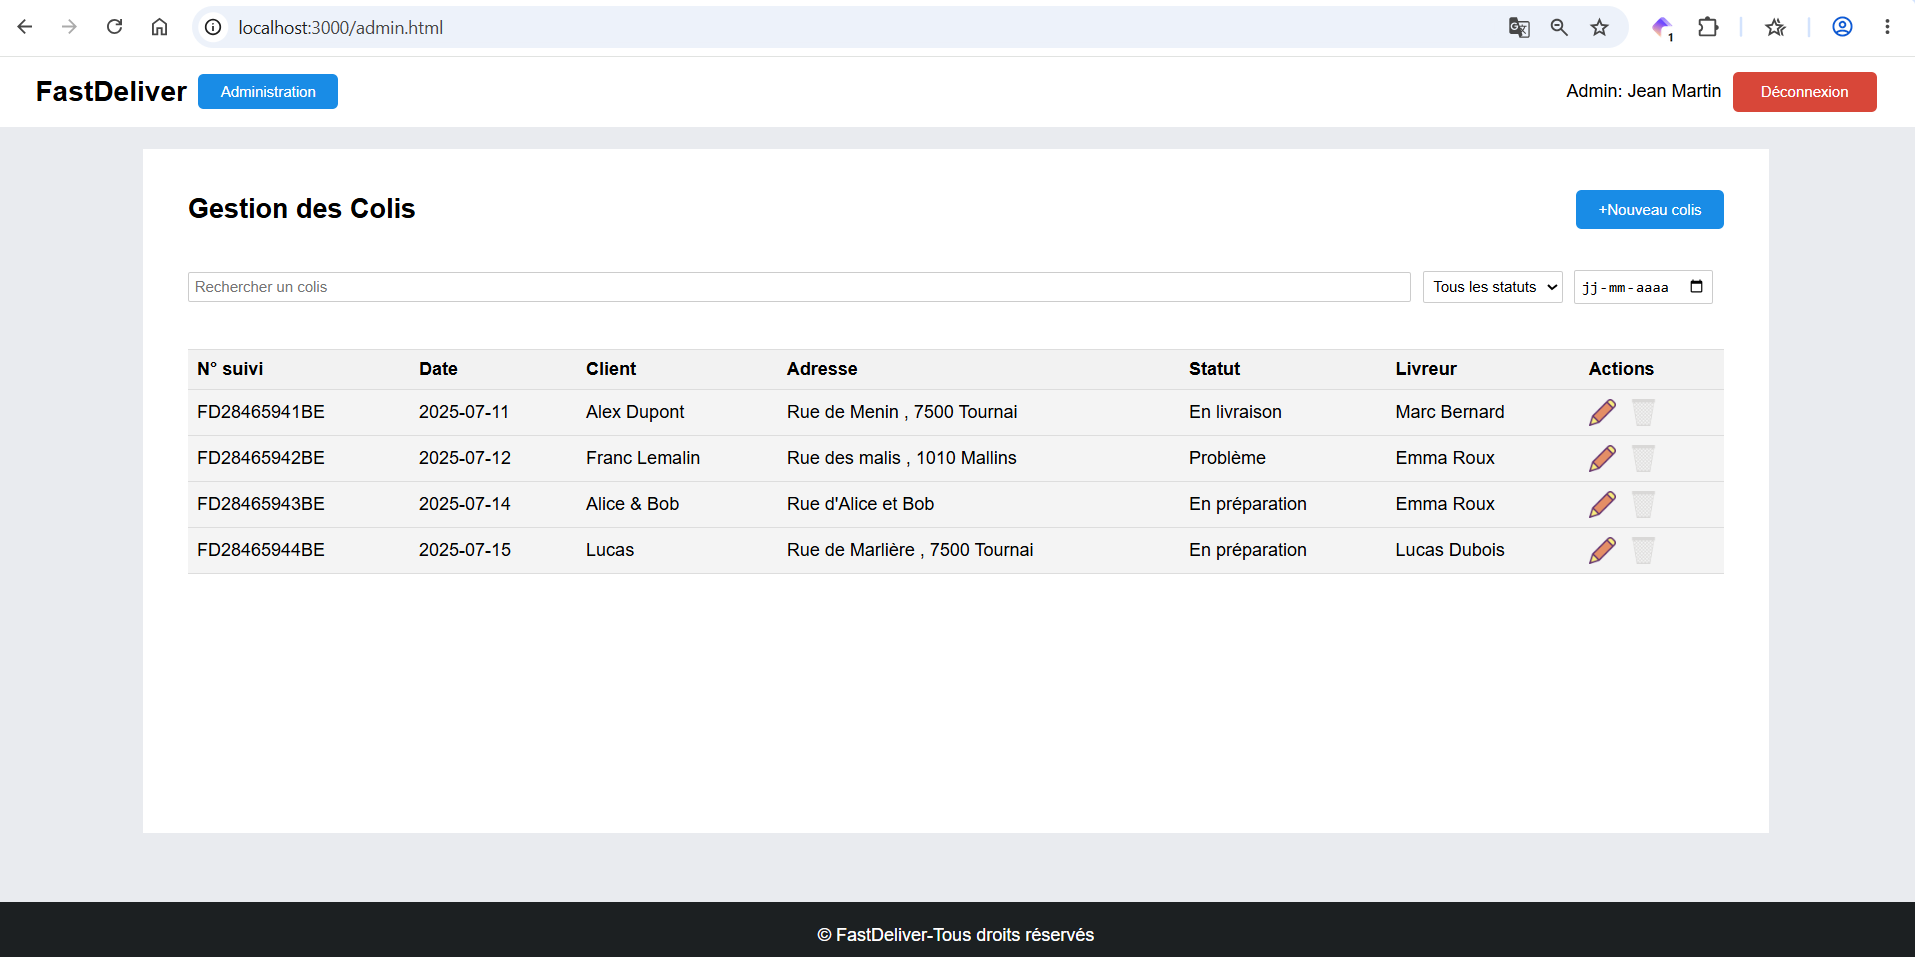The height and width of the screenshot is (957, 1915).
Task: Delete parcel FD28465943BE with trash icon
Action: 1643,504
